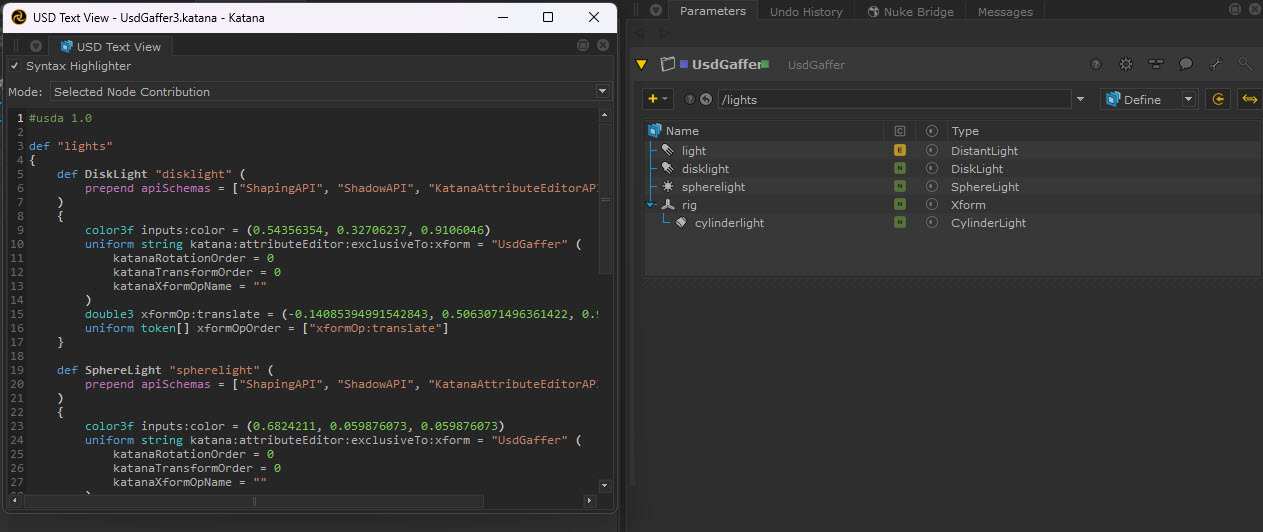Viewport: 1263px width, 532px height.
Task: Click the search magnifier icon in node header
Action: pos(1244,65)
